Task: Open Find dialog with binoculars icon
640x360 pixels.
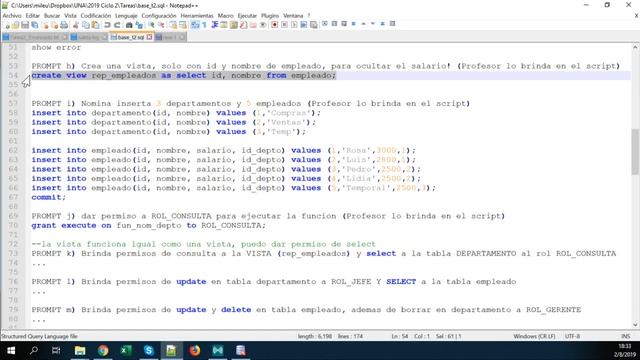Action: coord(129,25)
